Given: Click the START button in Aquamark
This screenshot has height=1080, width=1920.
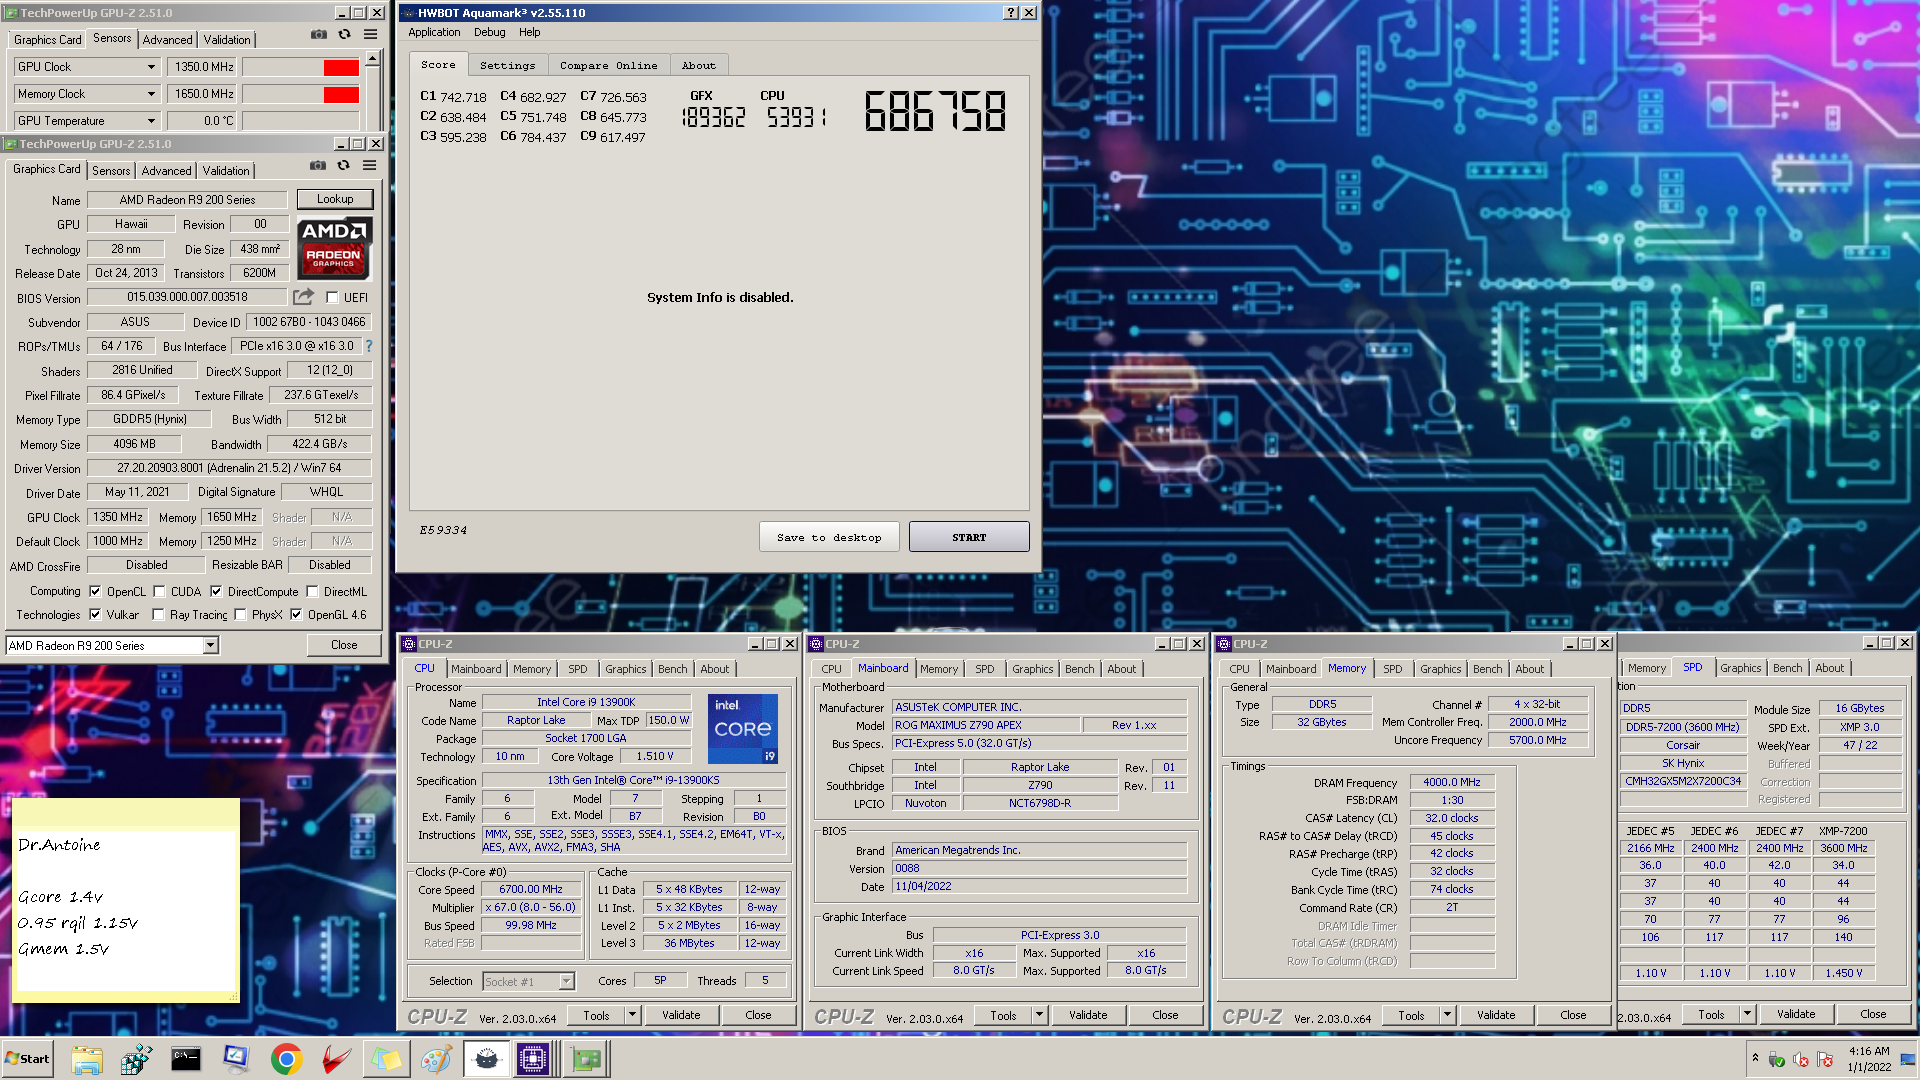Looking at the screenshot, I should 969,537.
